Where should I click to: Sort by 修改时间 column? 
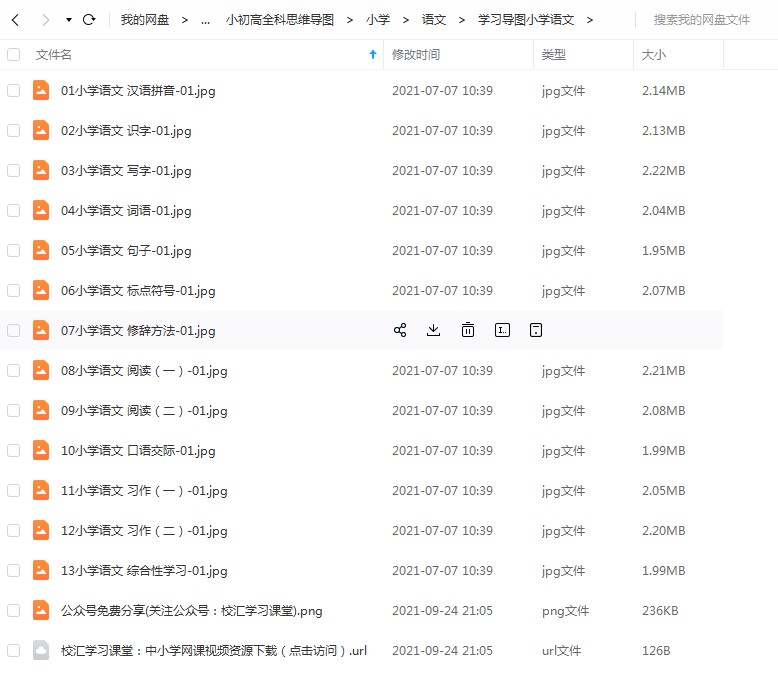point(416,55)
